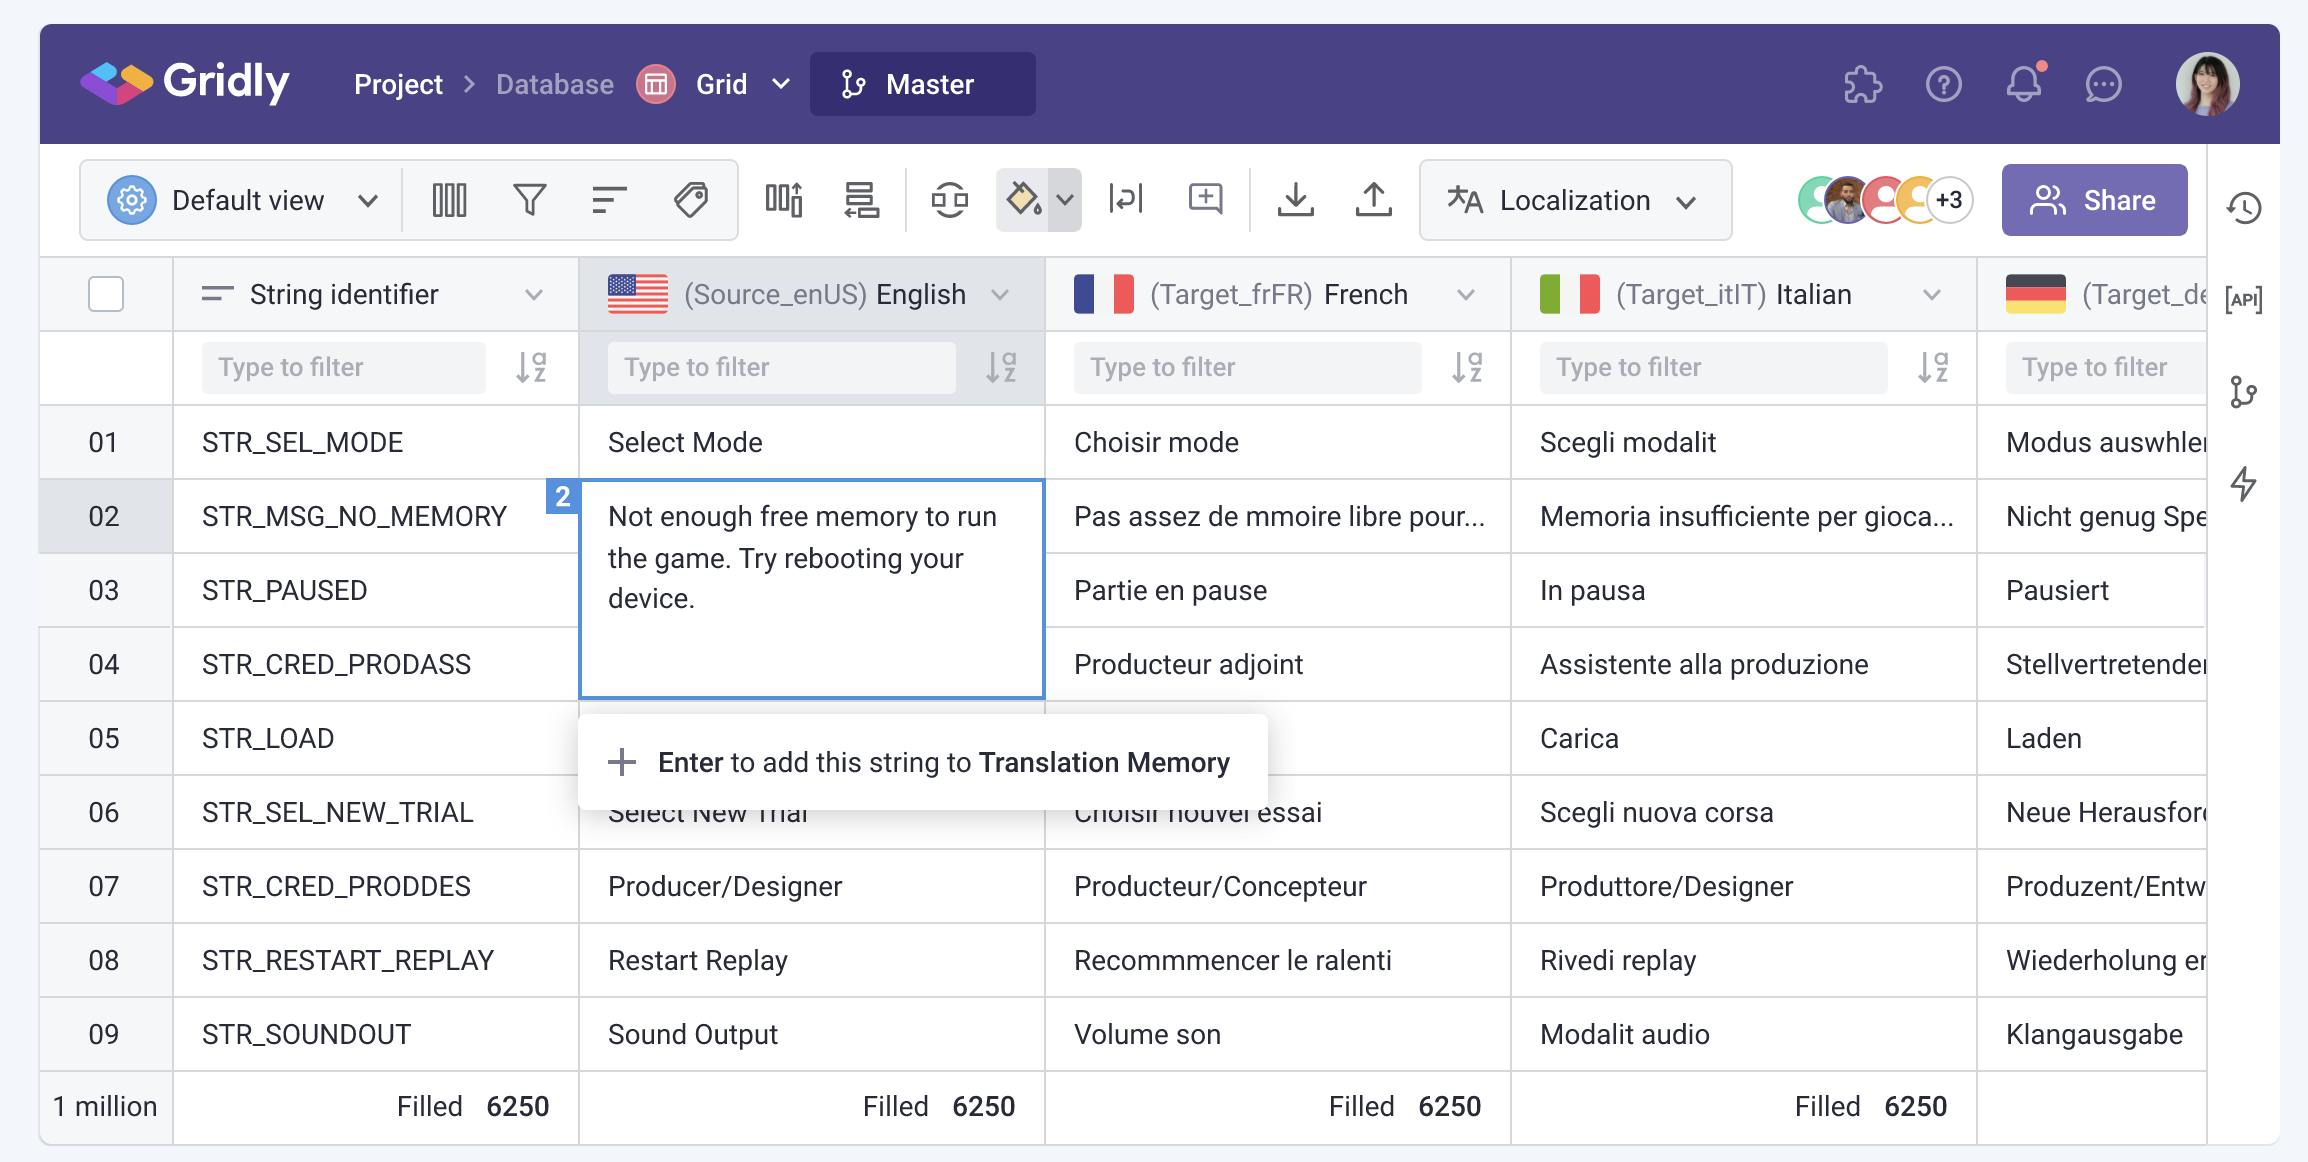Expand the Default view dropdown

[367, 200]
